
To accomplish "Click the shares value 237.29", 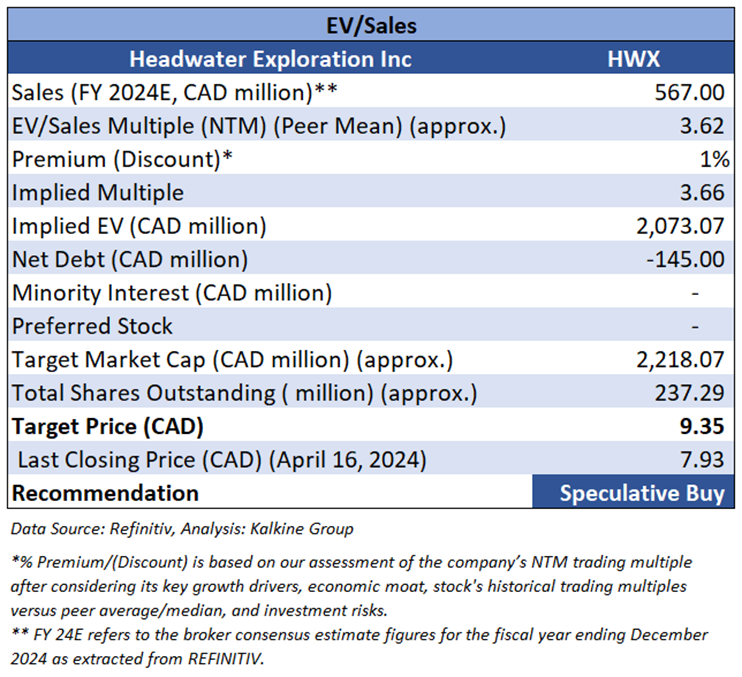I will pos(689,393).
